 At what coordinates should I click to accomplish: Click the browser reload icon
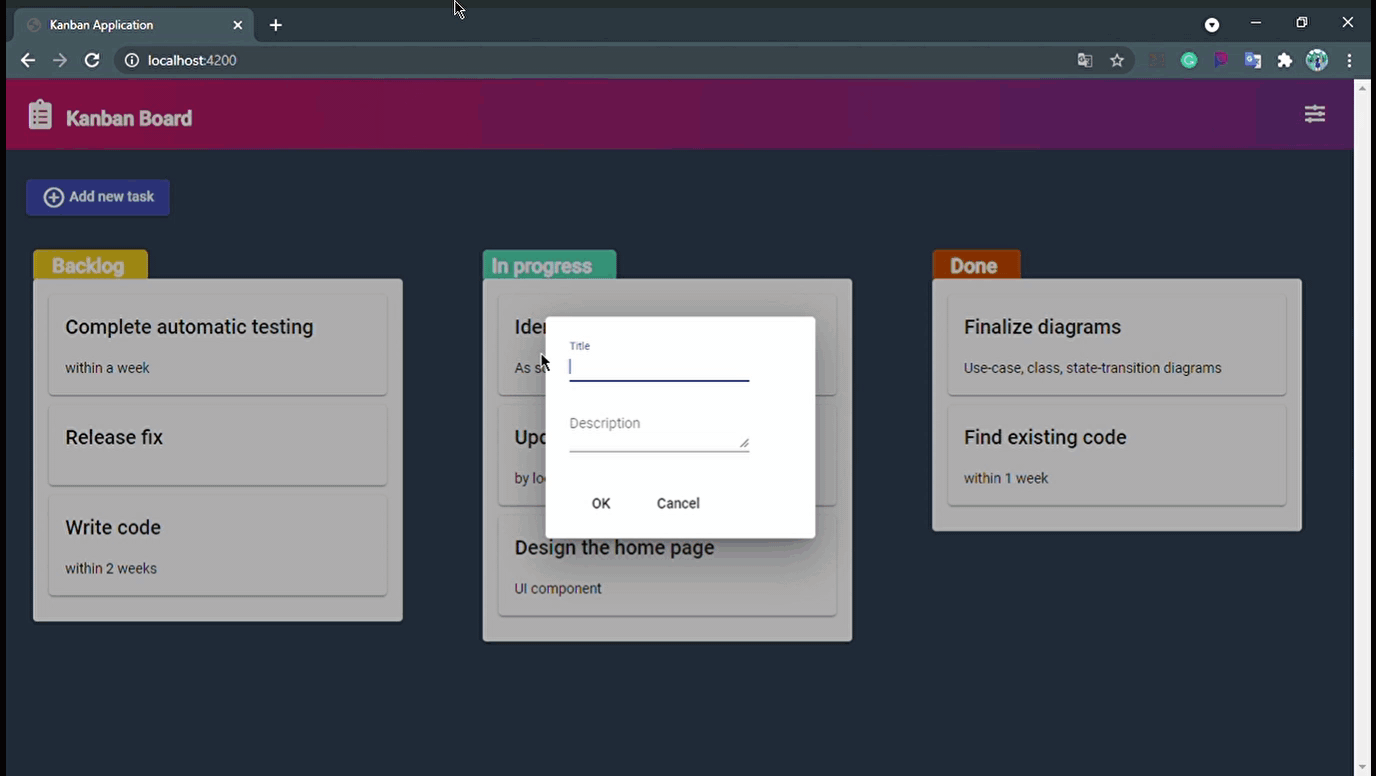coord(92,60)
